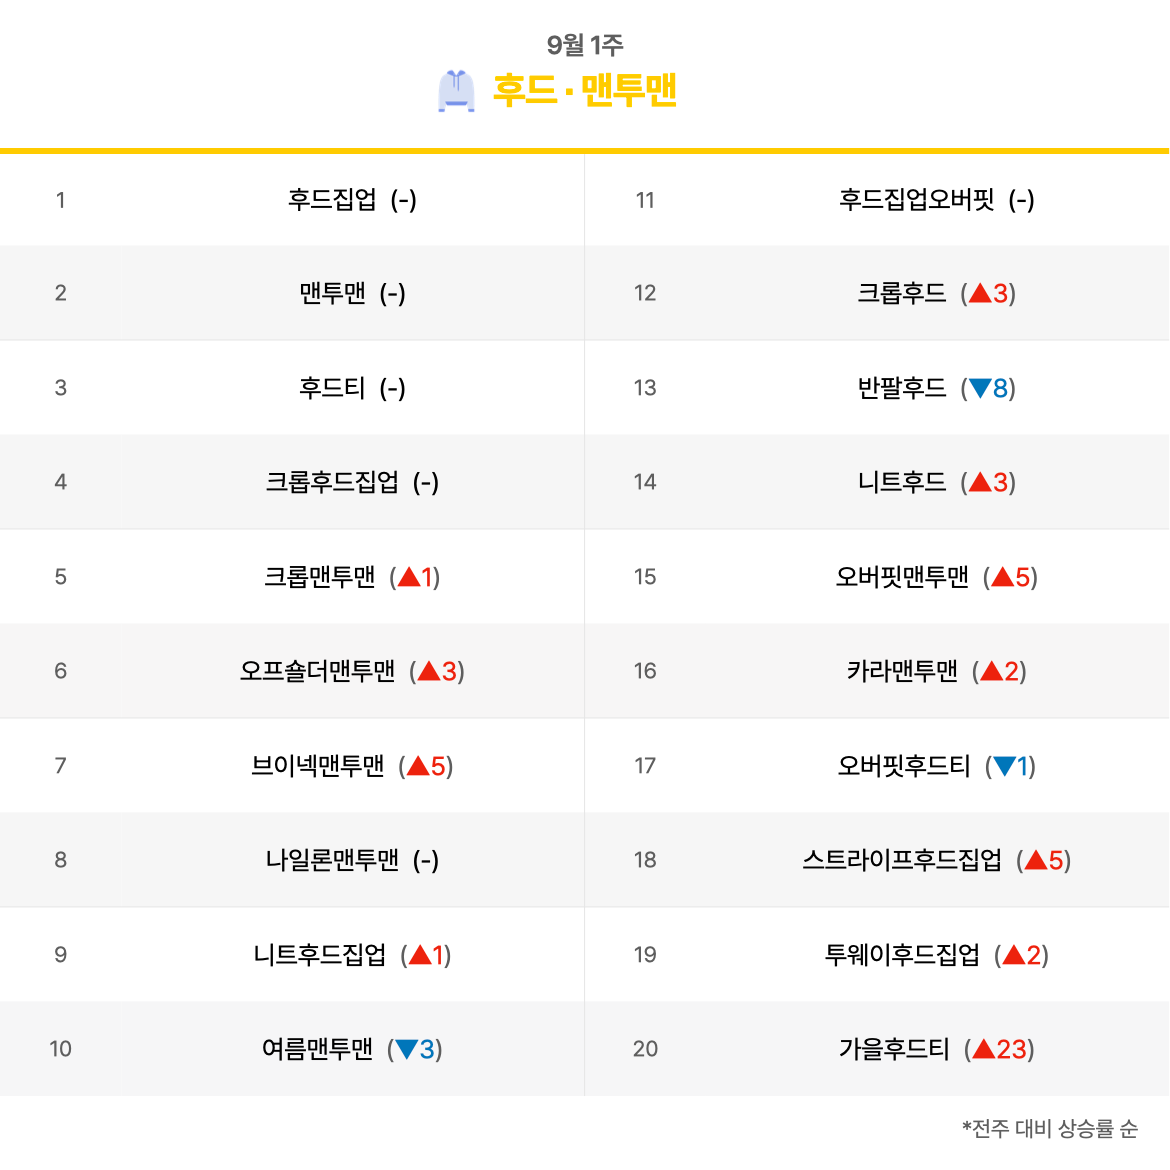Select the 후드집업 keyword at rank 1

tap(332, 200)
